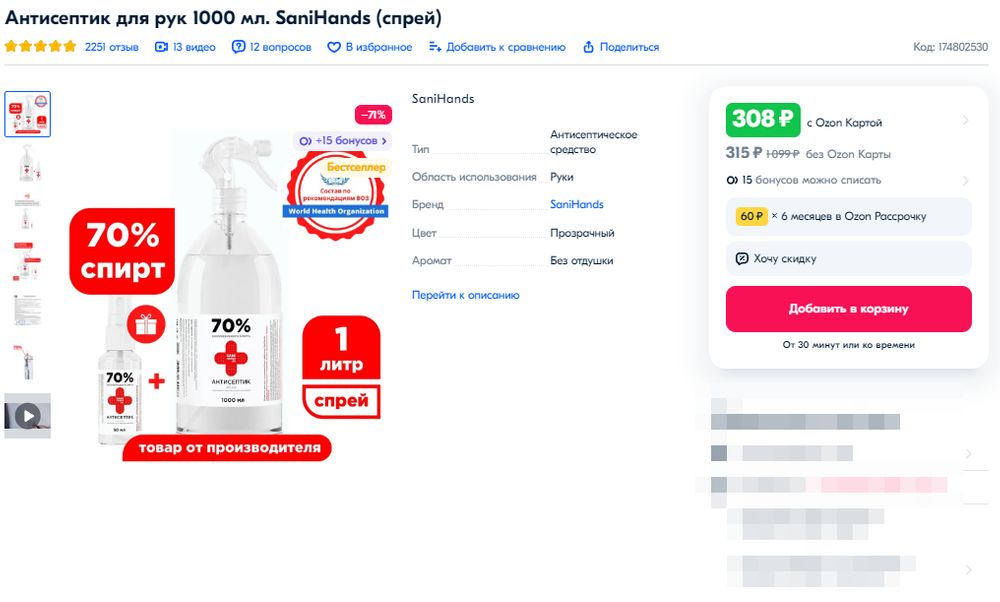Click the question bubble icon for 12 вопросов
The width and height of the screenshot is (1000, 602).
point(238,47)
